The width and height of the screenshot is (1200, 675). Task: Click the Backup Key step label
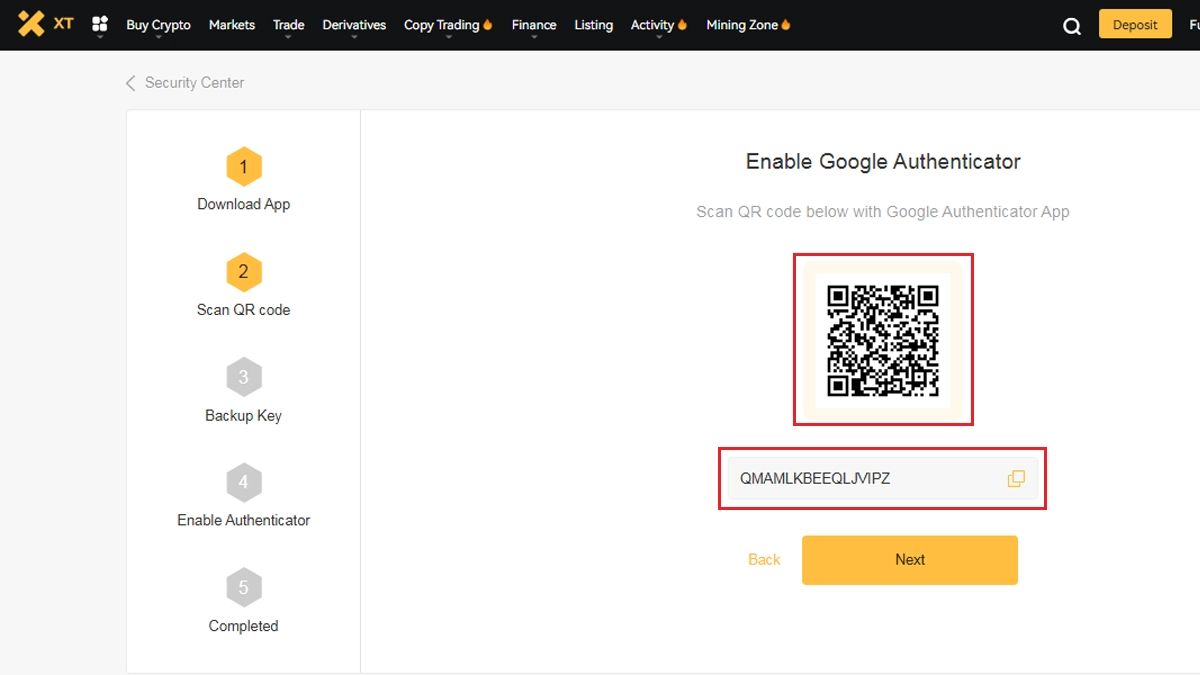[x=243, y=416]
